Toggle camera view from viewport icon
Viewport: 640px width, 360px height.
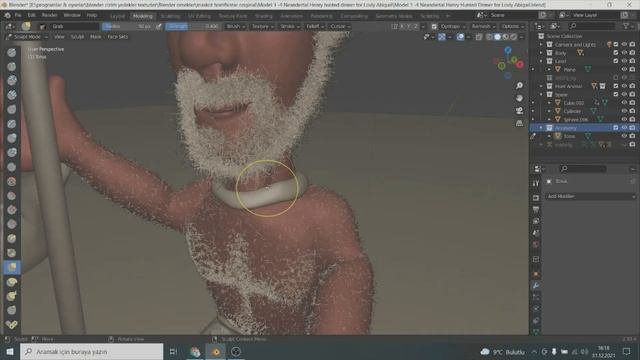point(519,111)
